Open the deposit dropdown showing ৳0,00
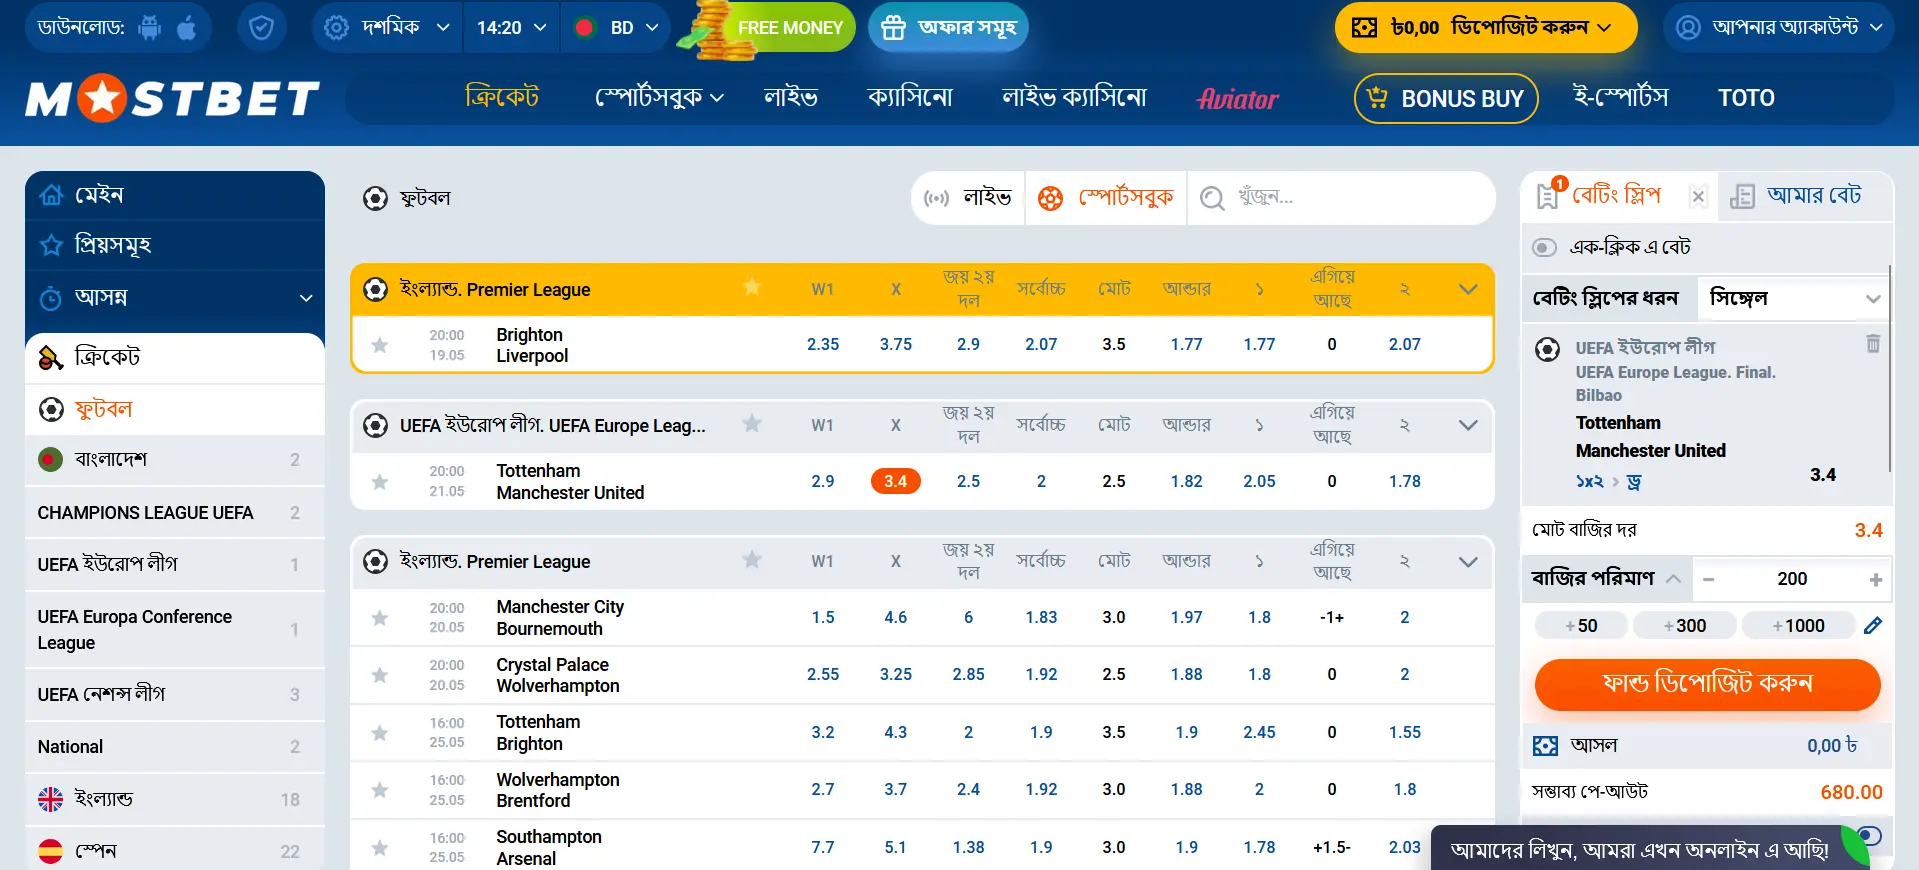The width and height of the screenshot is (1919, 870). click(x=1486, y=27)
